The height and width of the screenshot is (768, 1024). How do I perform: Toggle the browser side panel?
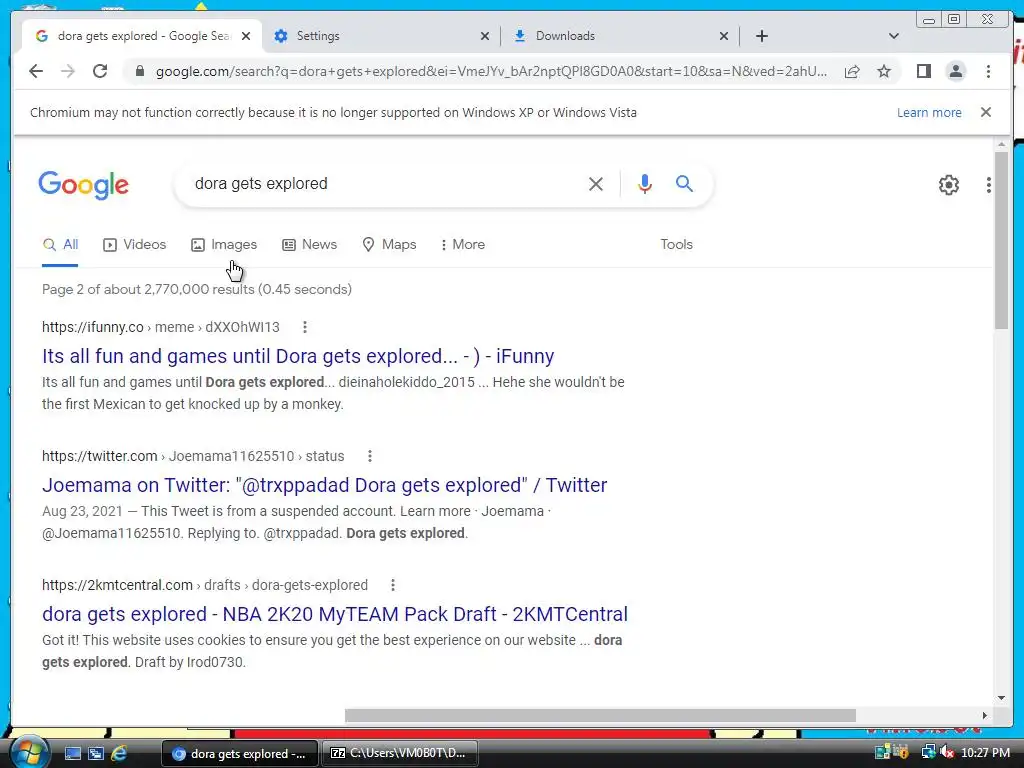pyautogui.click(x=923, y=71)
